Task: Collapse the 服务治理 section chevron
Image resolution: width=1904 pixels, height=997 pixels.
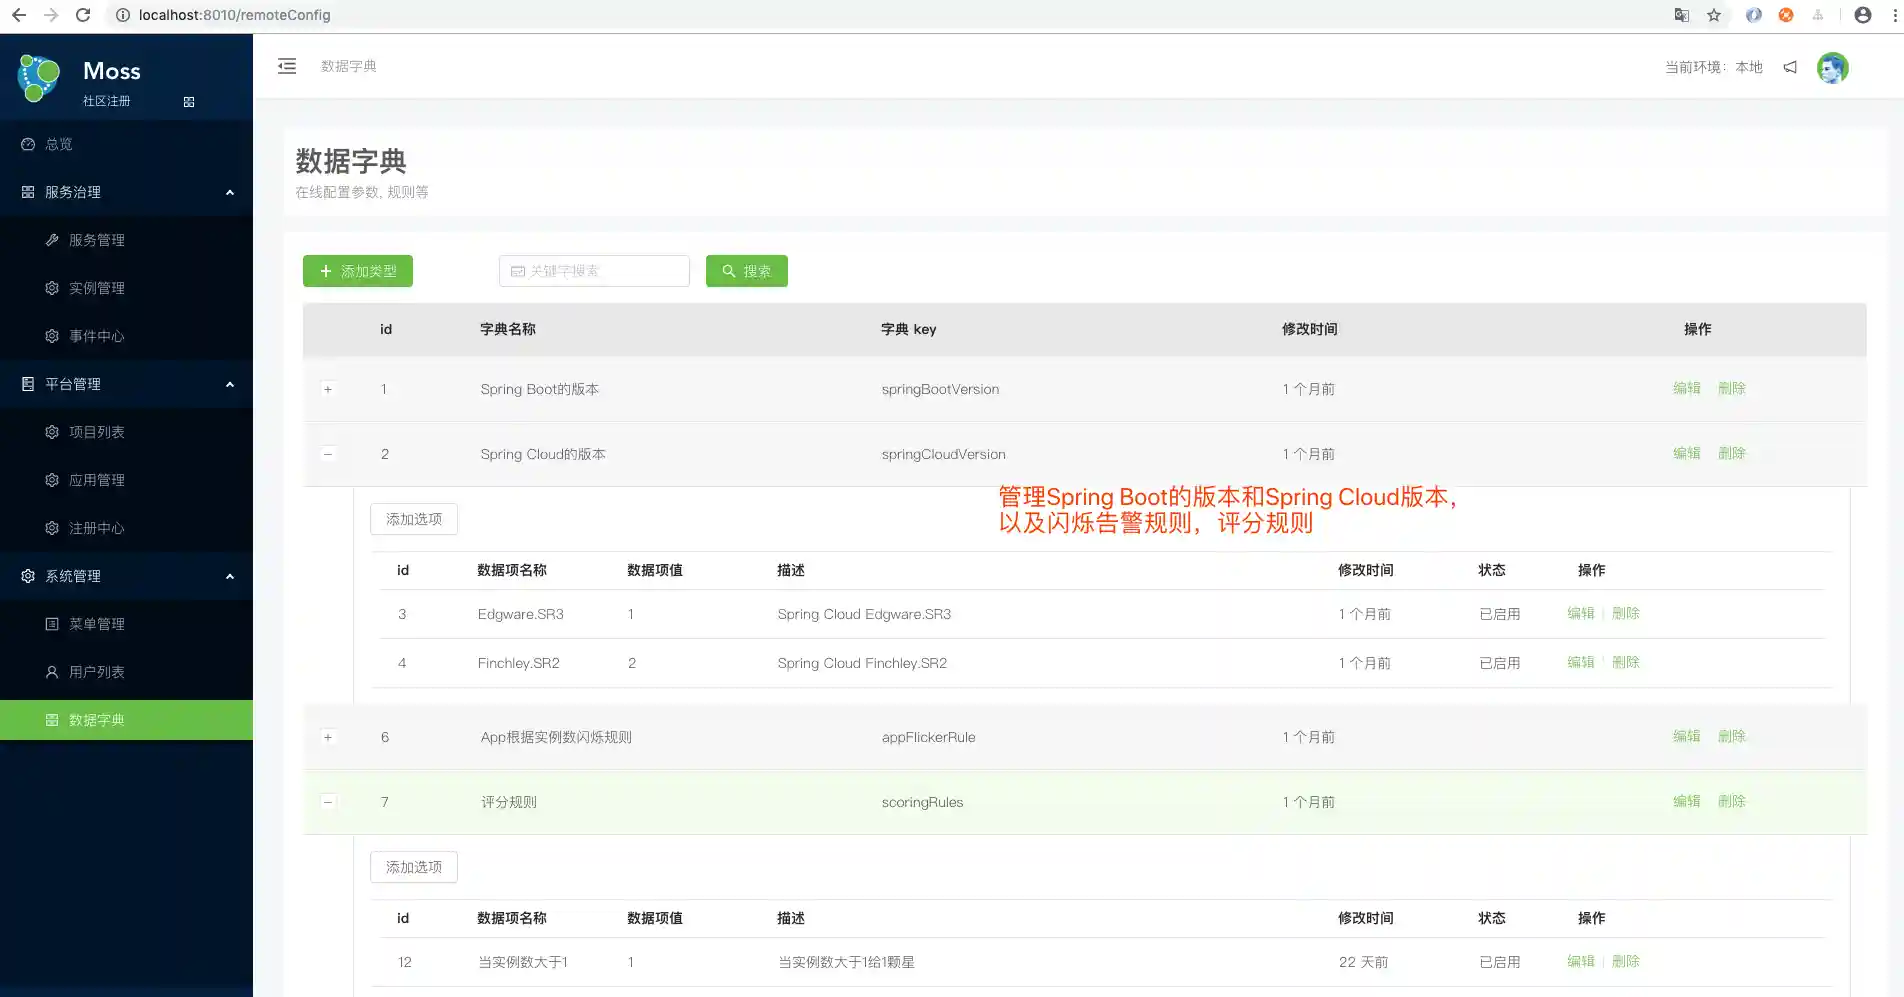Action: pyautogui.click(x=229, y=192)
